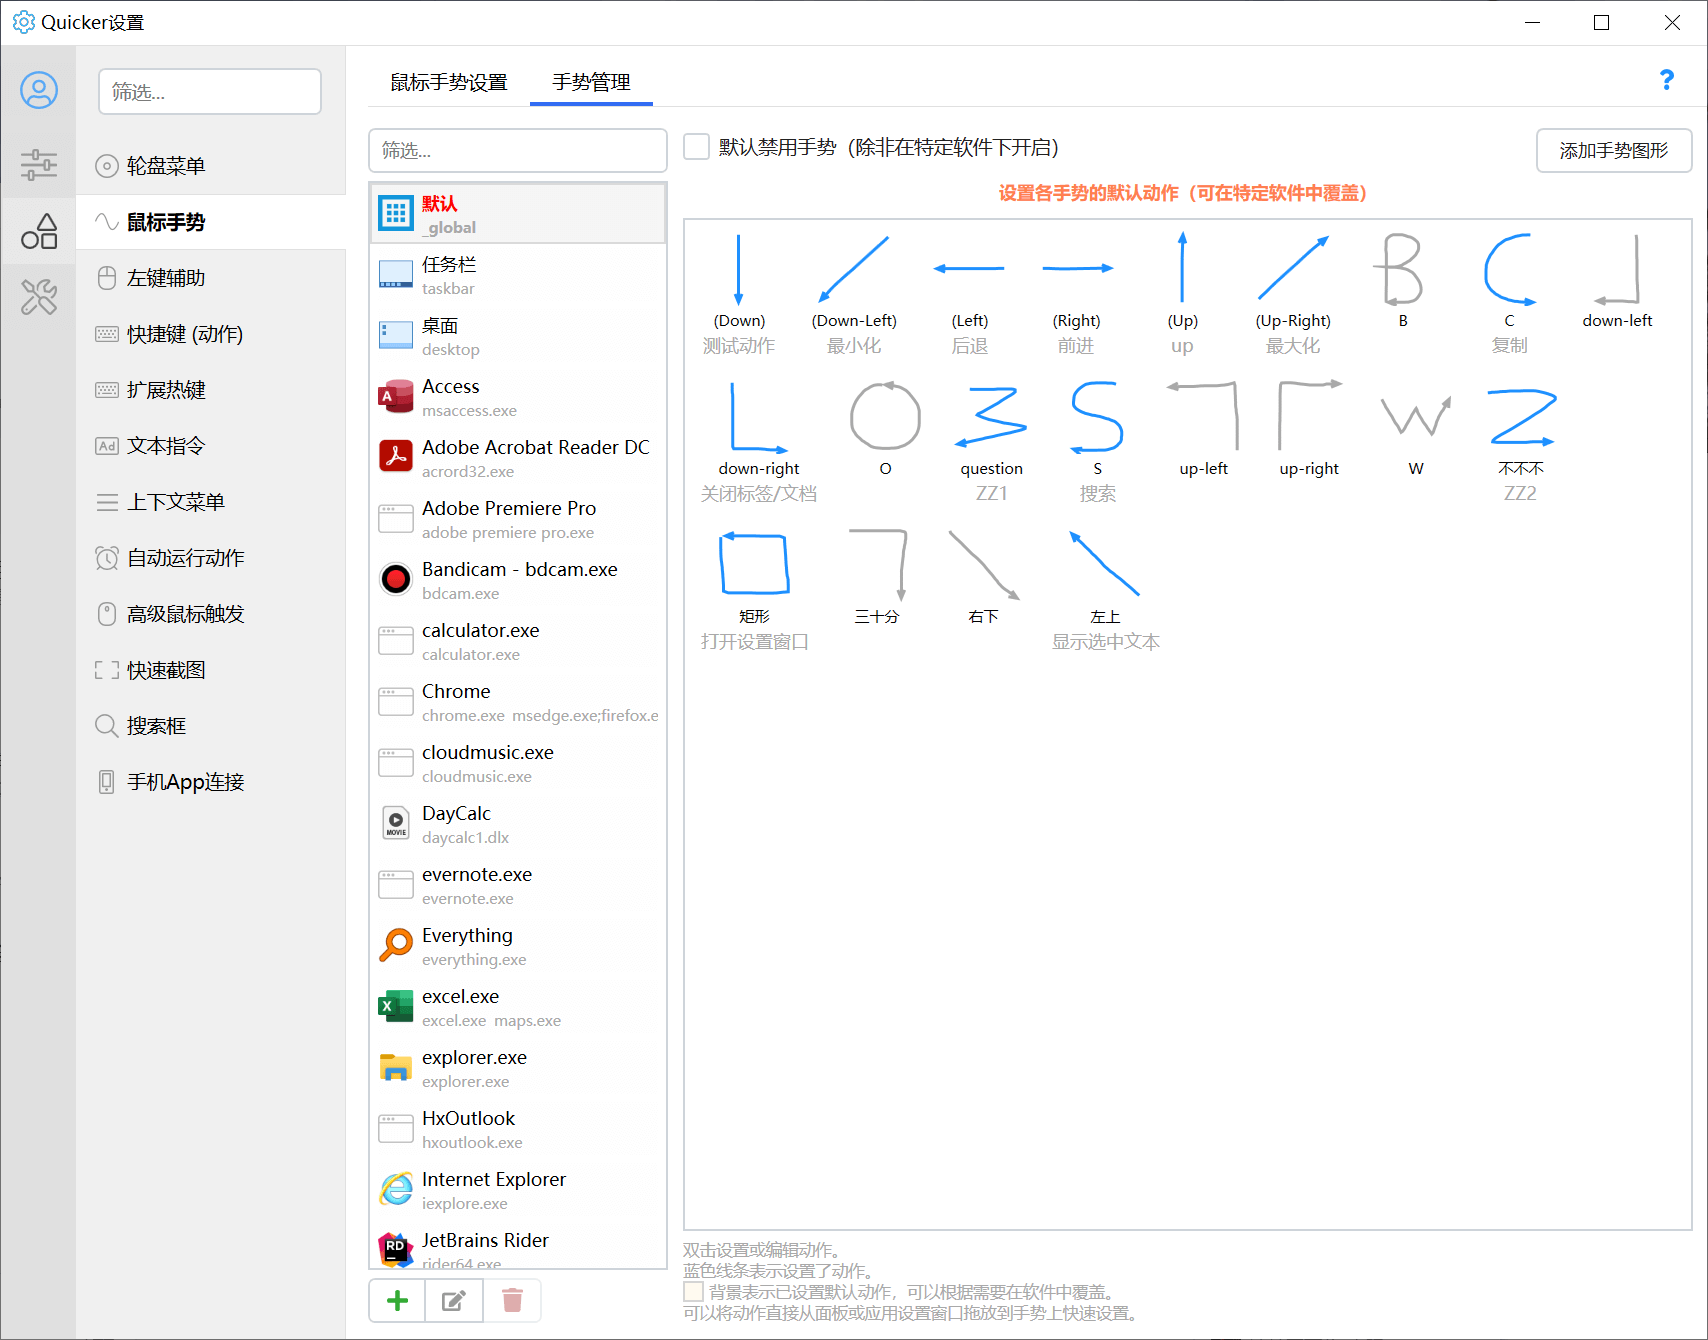Select Internet Explorer entry
The width and height of the screenshot is (1708, 1340).
click(517, 1190)
